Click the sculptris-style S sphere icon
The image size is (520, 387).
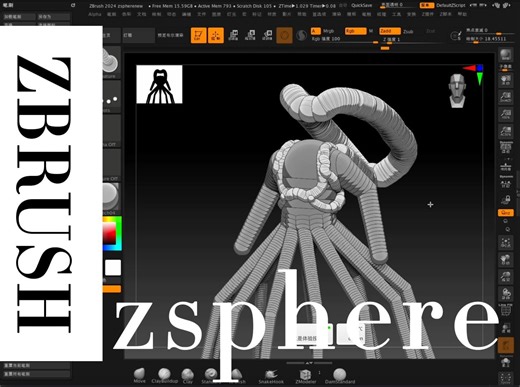click(x=301, y=35)
